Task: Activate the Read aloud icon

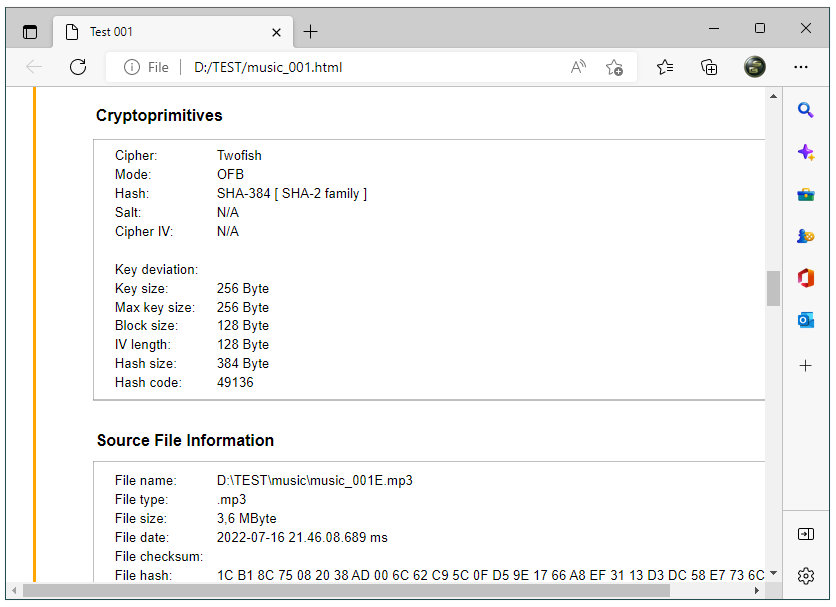Action: click(x=578, y=67)
